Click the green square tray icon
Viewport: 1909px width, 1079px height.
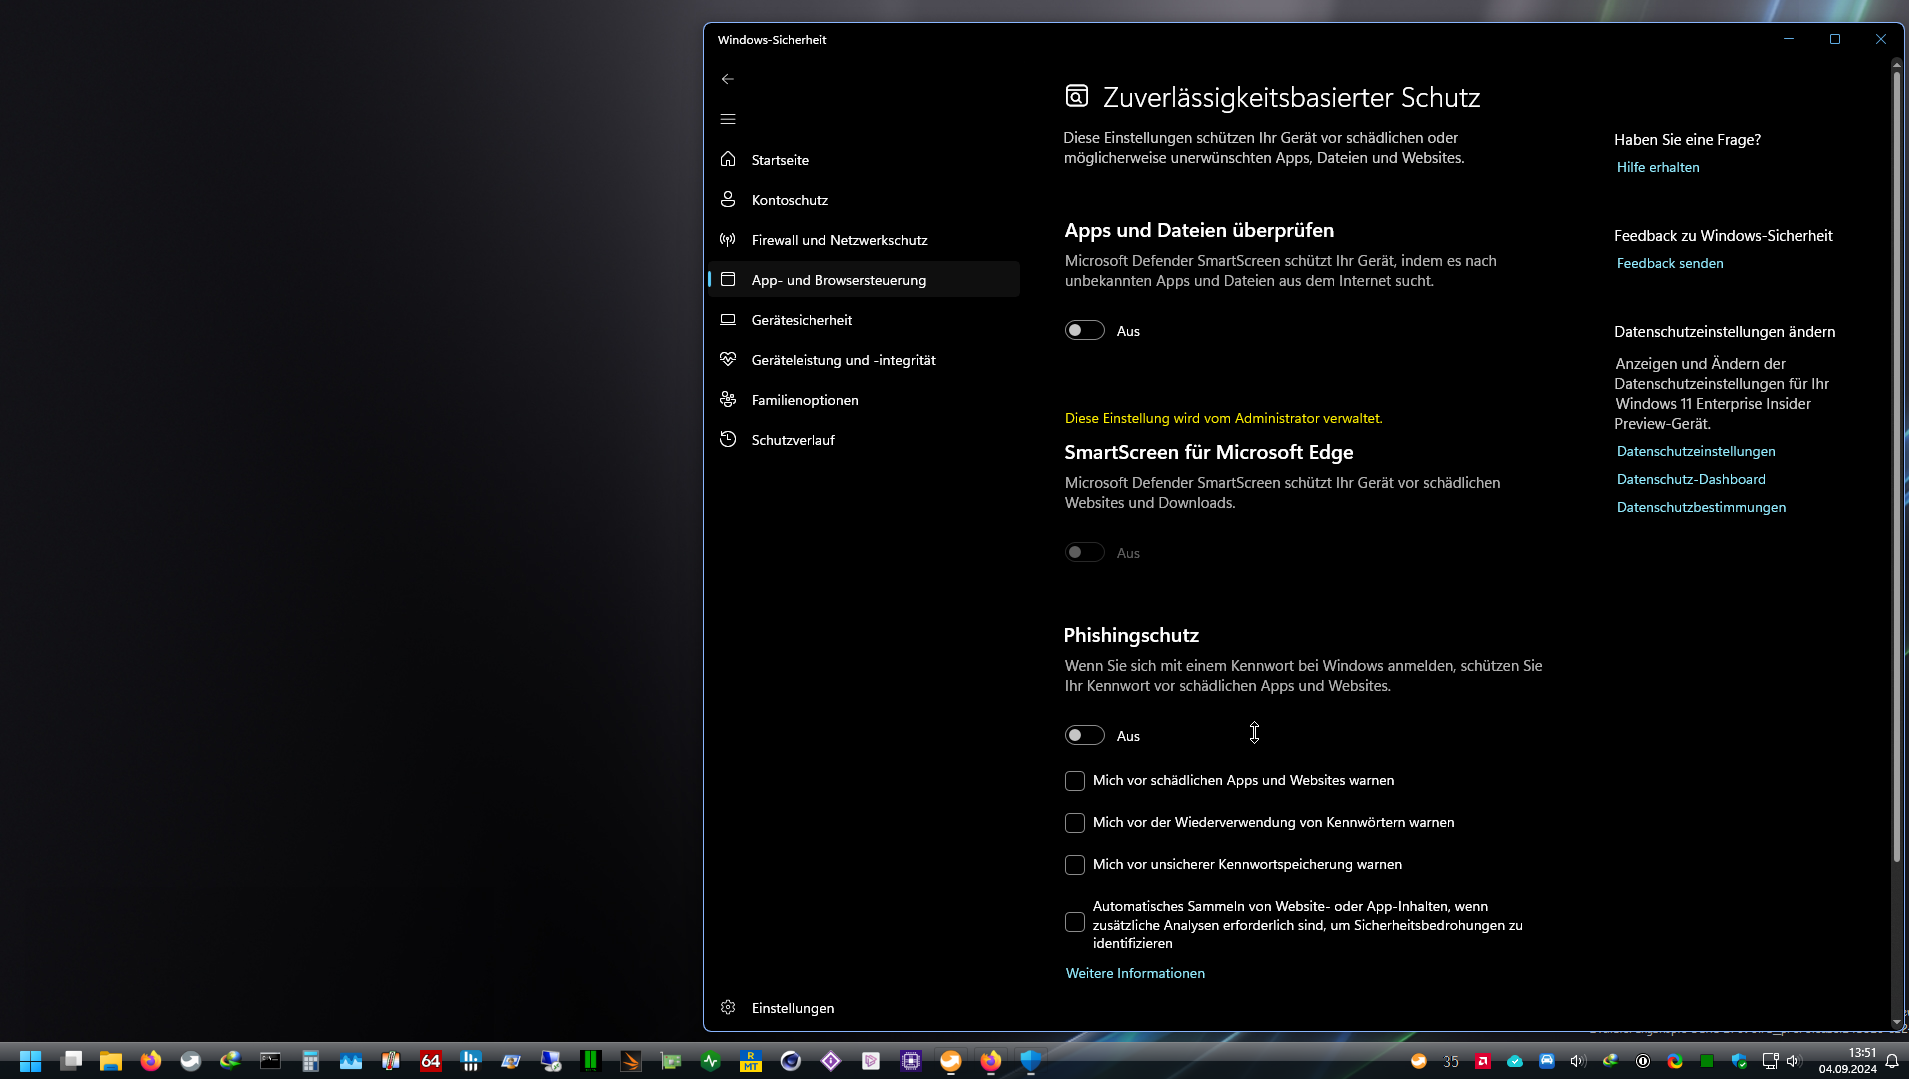(1707, 1062)
